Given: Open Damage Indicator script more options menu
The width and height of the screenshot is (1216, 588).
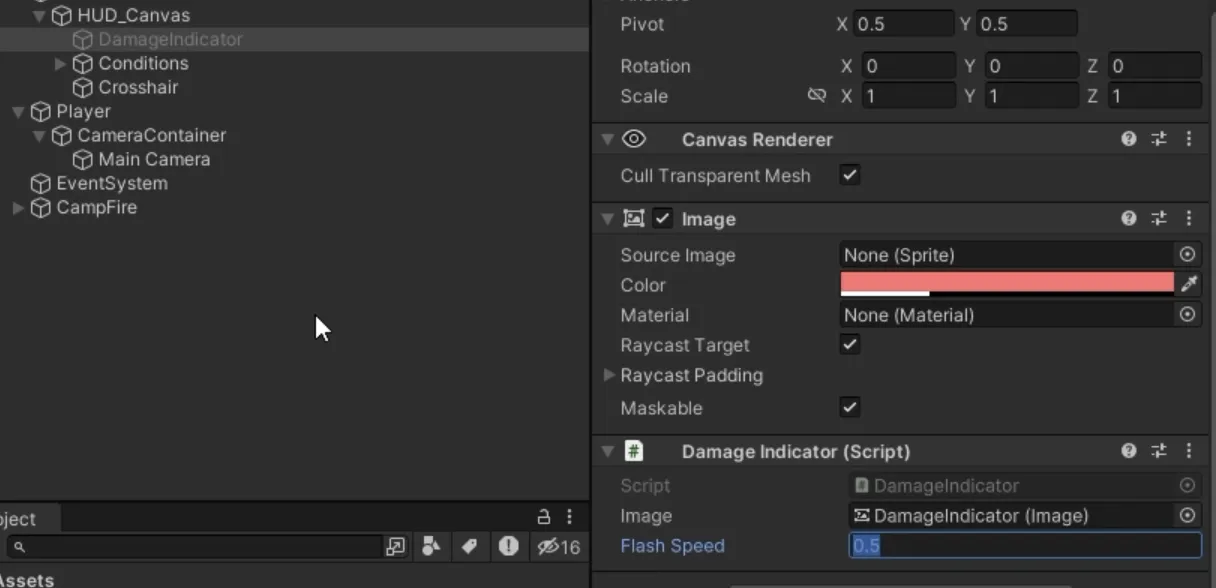Looking at the screenshot, I should click(x=1189, y=451).
